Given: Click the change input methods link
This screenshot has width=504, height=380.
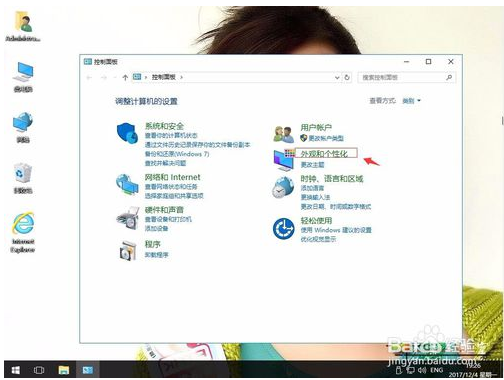Looking at the screenshot, I should [x=315, y=197].
